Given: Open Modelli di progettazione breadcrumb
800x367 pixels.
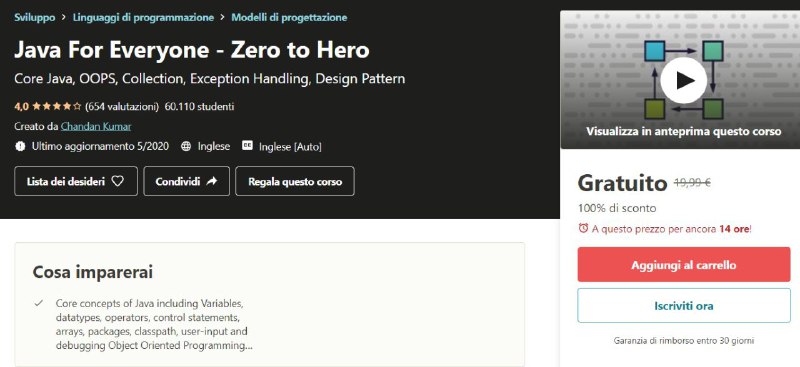Looking at the screenshot, I should click(x=289, y=17).
